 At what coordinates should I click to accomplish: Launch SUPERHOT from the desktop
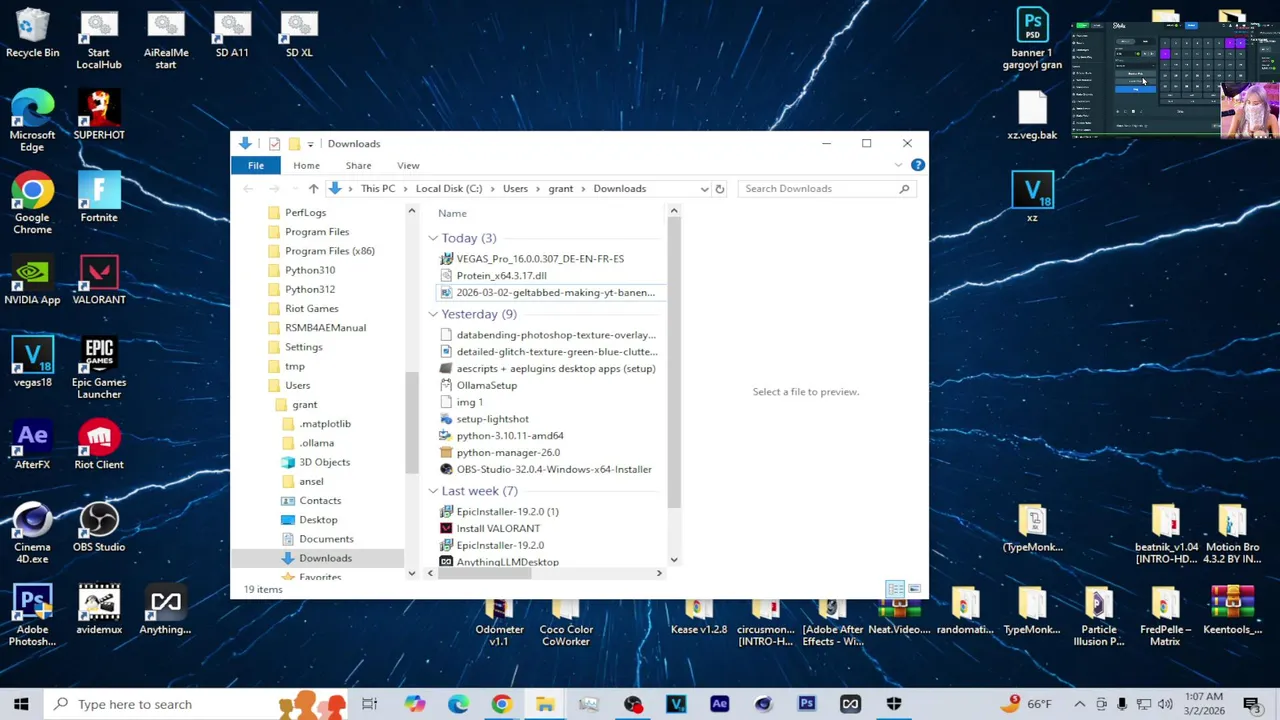pos(99,115)
